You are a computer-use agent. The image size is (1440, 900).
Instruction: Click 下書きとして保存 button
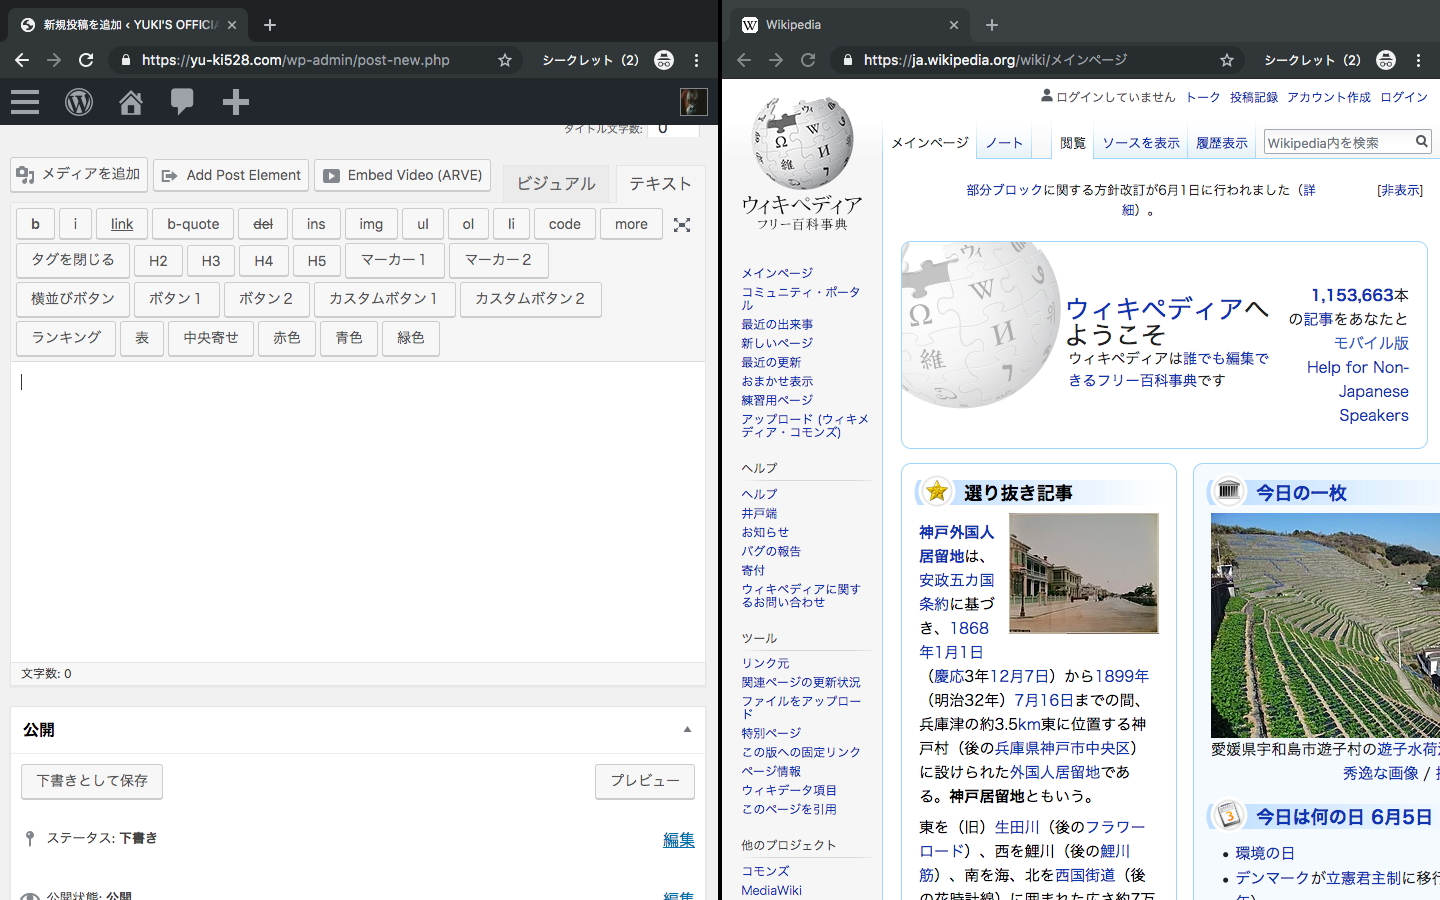coord(92,781)
